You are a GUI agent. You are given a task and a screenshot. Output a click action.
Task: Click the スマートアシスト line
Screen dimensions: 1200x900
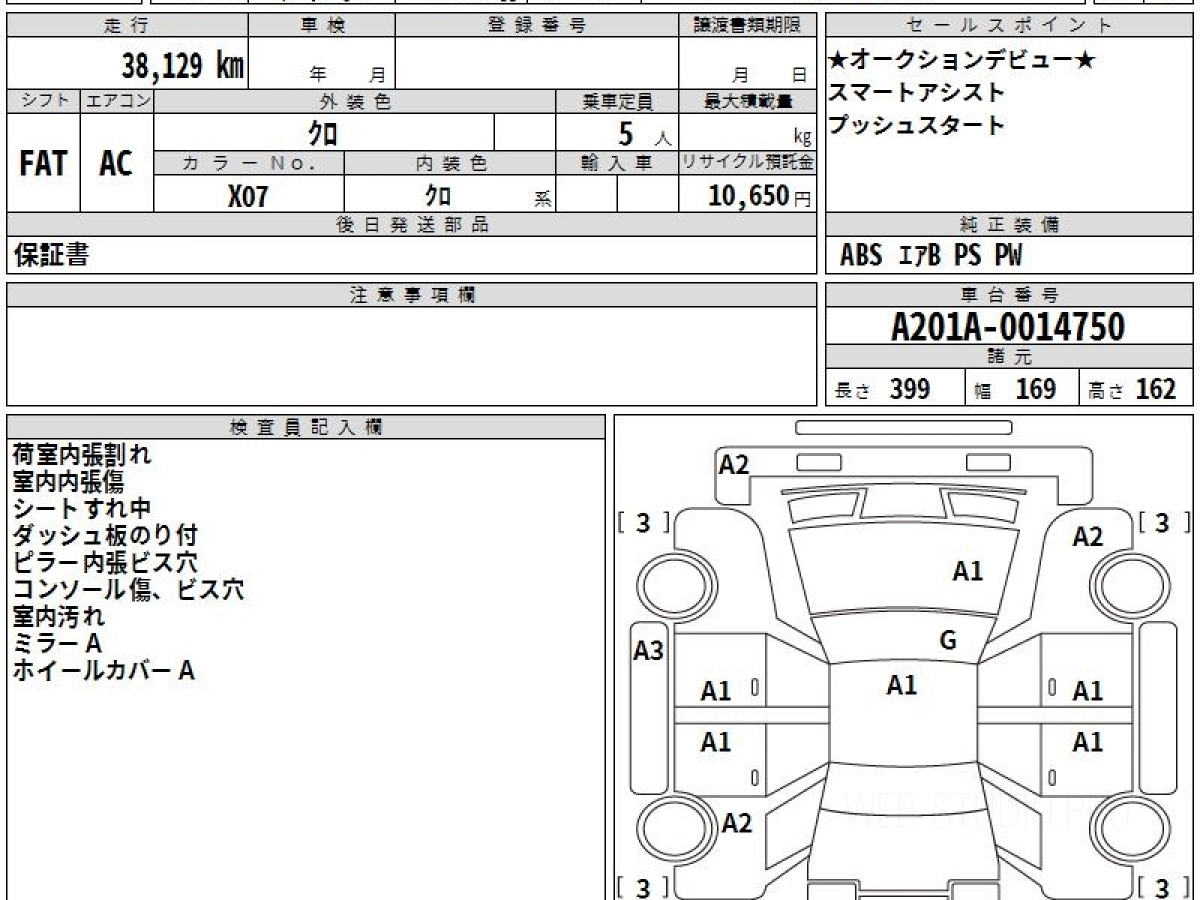[x=917, y=93]
